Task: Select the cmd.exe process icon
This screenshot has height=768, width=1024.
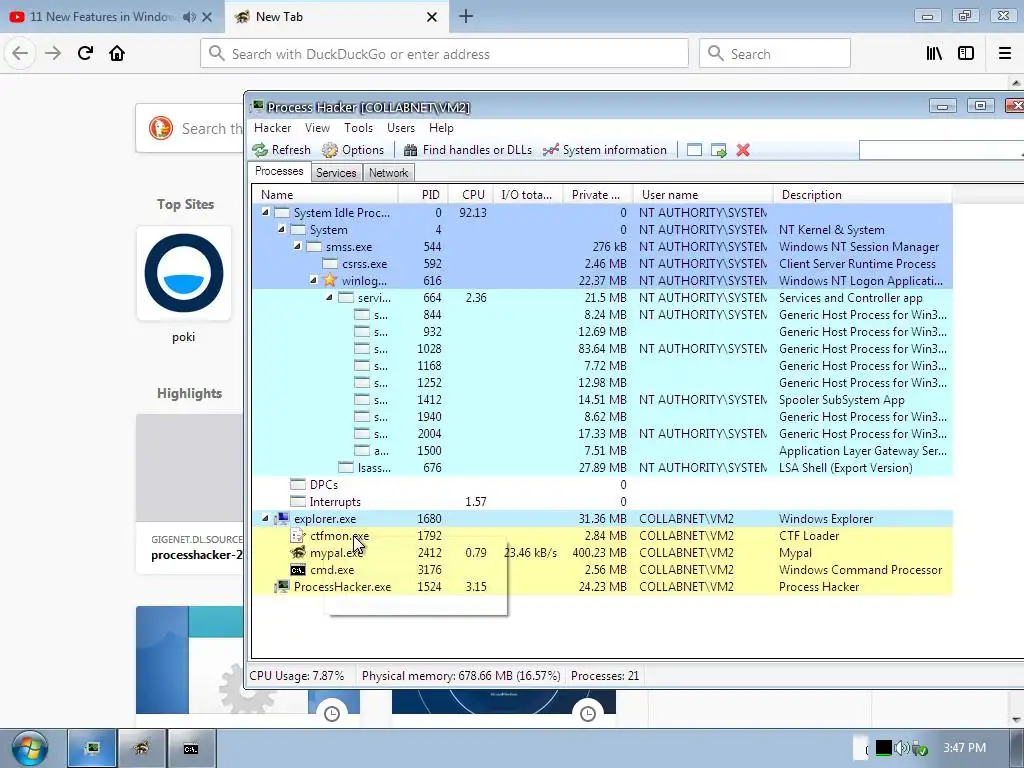Action: point(298,569)
